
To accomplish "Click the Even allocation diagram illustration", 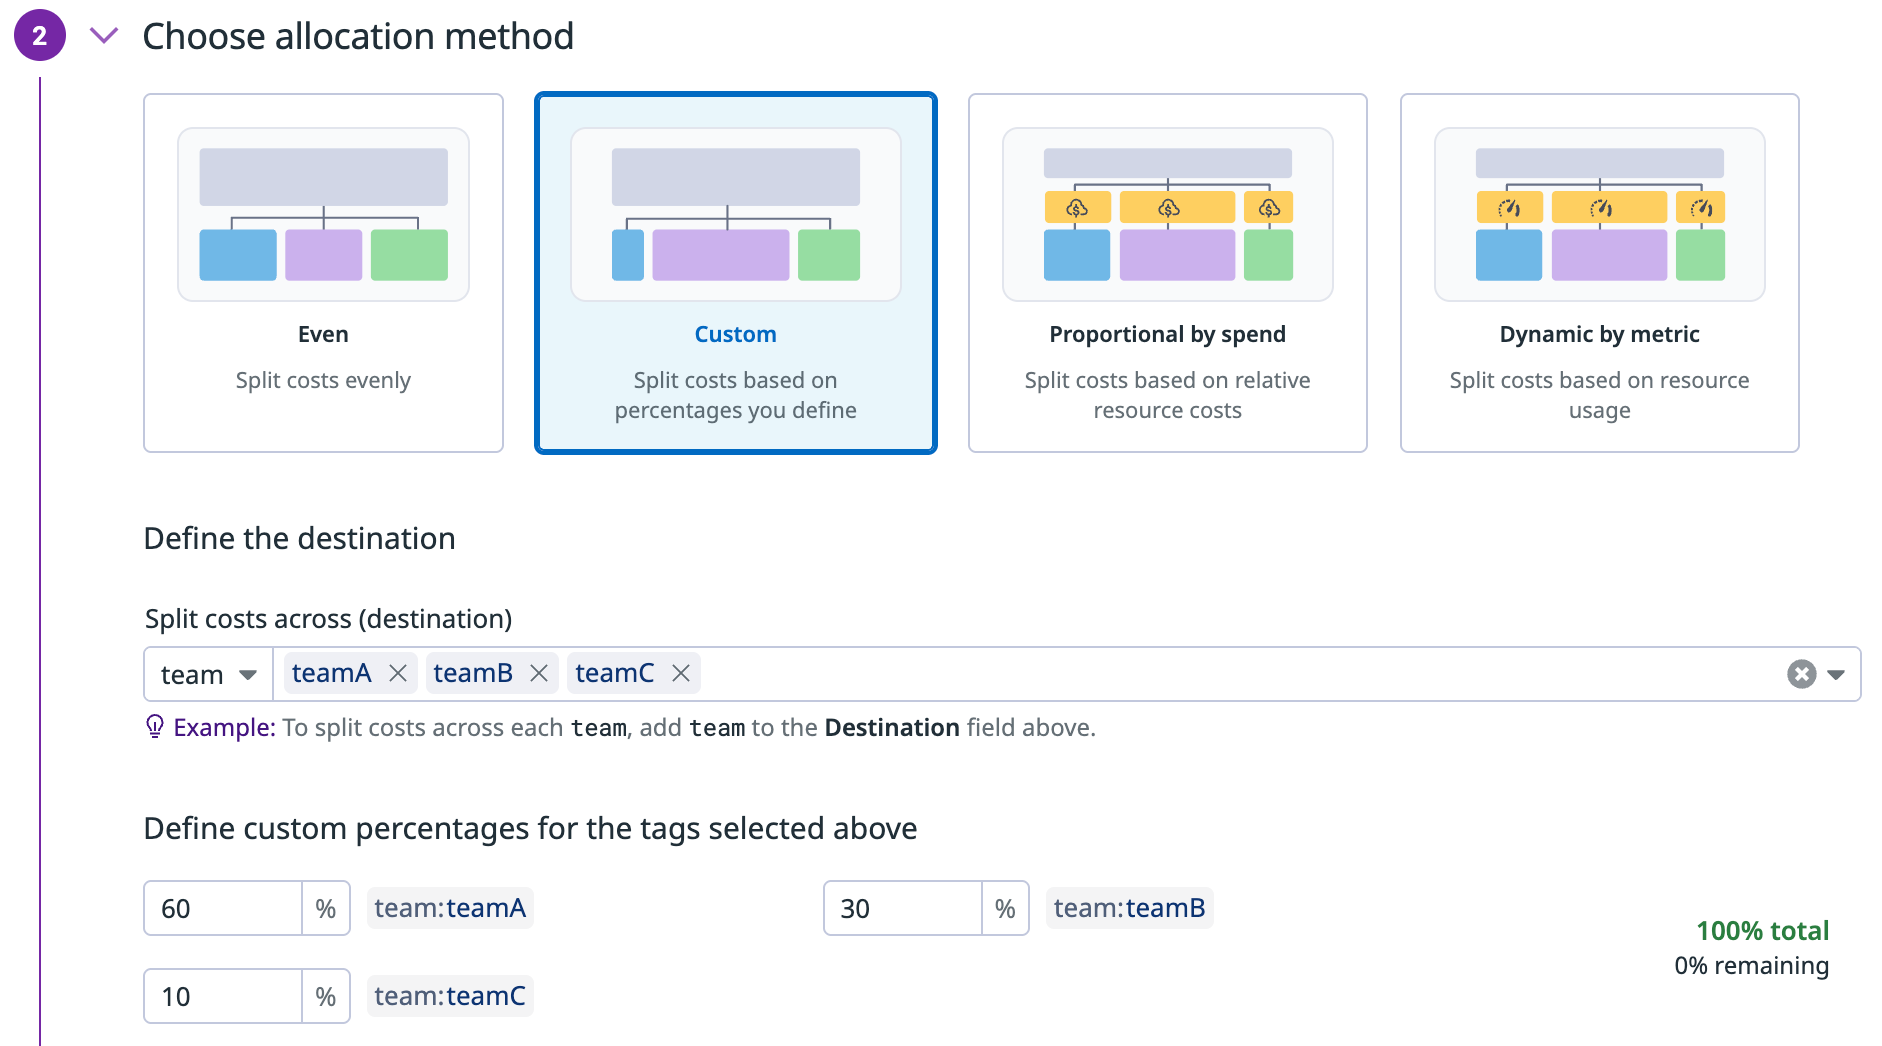I will tap(323, 214).
